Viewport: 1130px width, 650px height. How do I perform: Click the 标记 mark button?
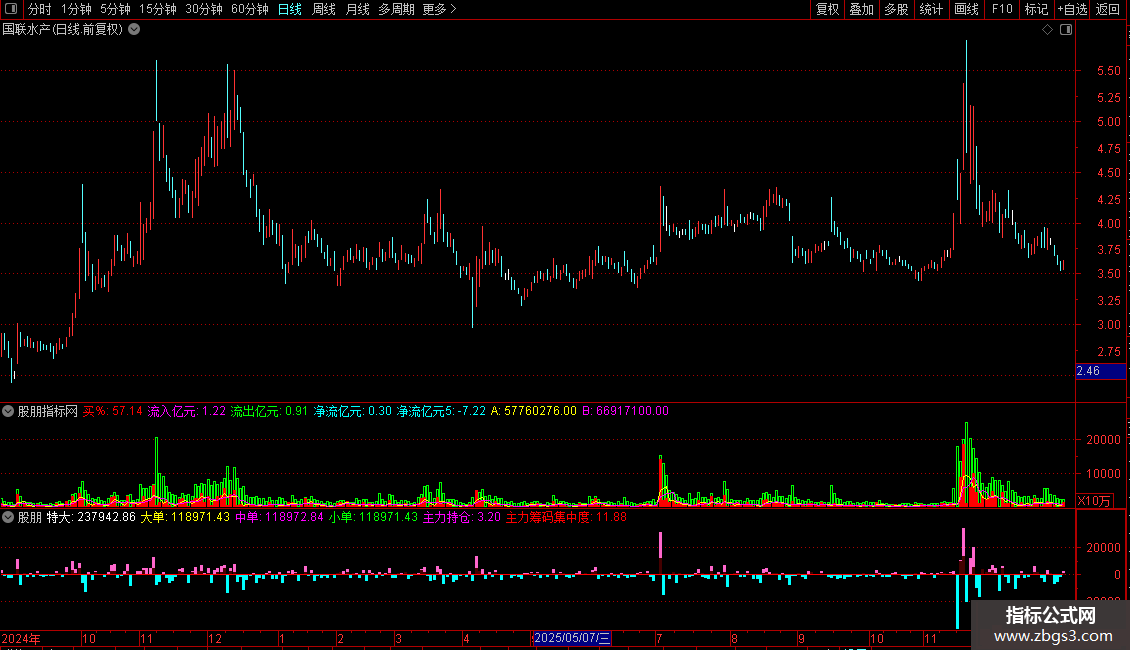1036,9
